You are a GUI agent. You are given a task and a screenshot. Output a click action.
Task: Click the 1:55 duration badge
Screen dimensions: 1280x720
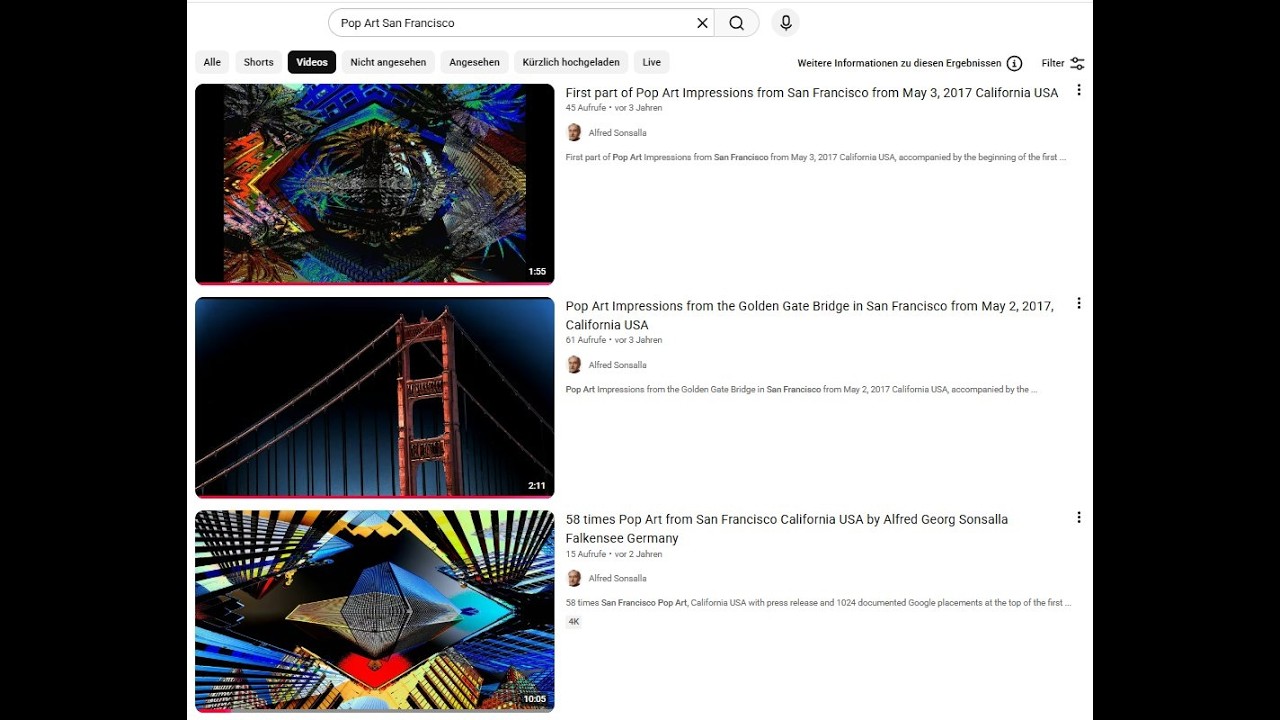[537, 272]
